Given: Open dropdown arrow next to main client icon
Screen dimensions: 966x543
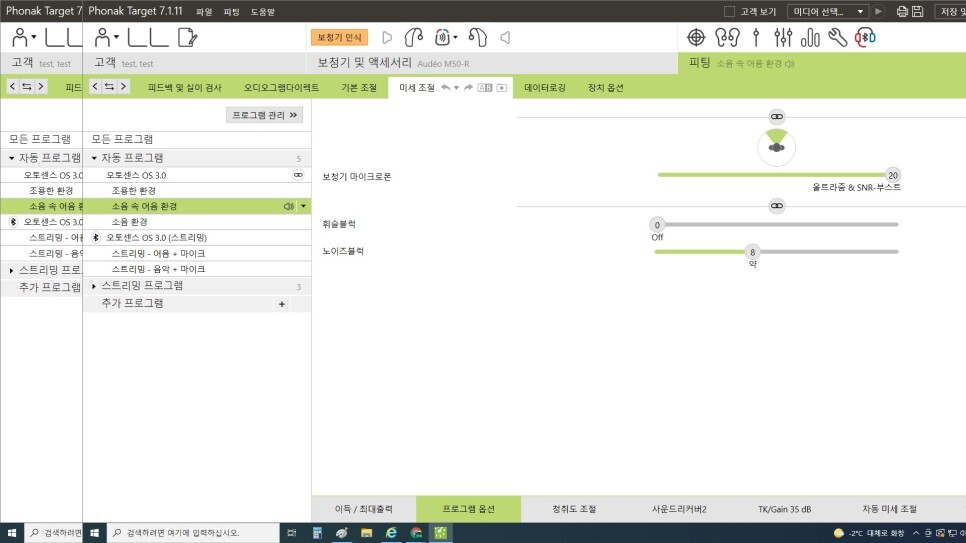Looking at the screenshot, I should [116, 37].
